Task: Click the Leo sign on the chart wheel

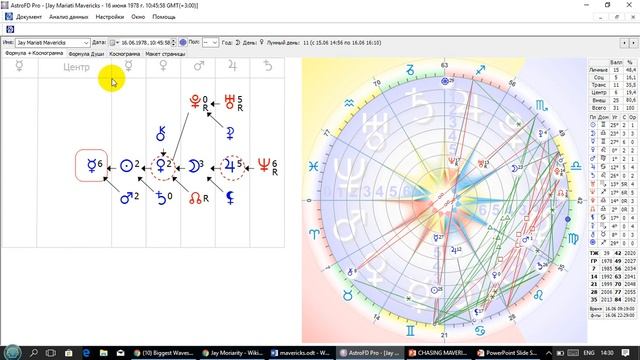Action: (x=538, y=295)
